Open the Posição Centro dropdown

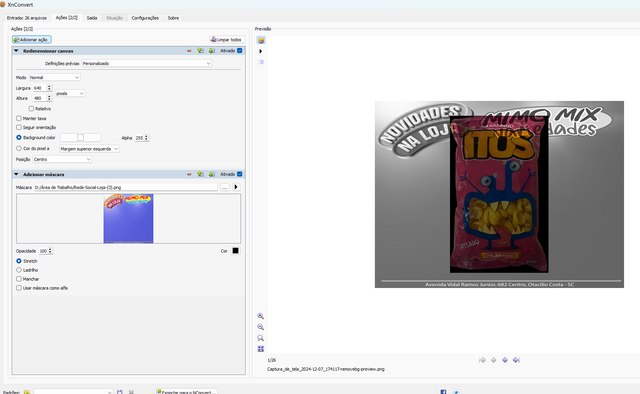[62, 159]
